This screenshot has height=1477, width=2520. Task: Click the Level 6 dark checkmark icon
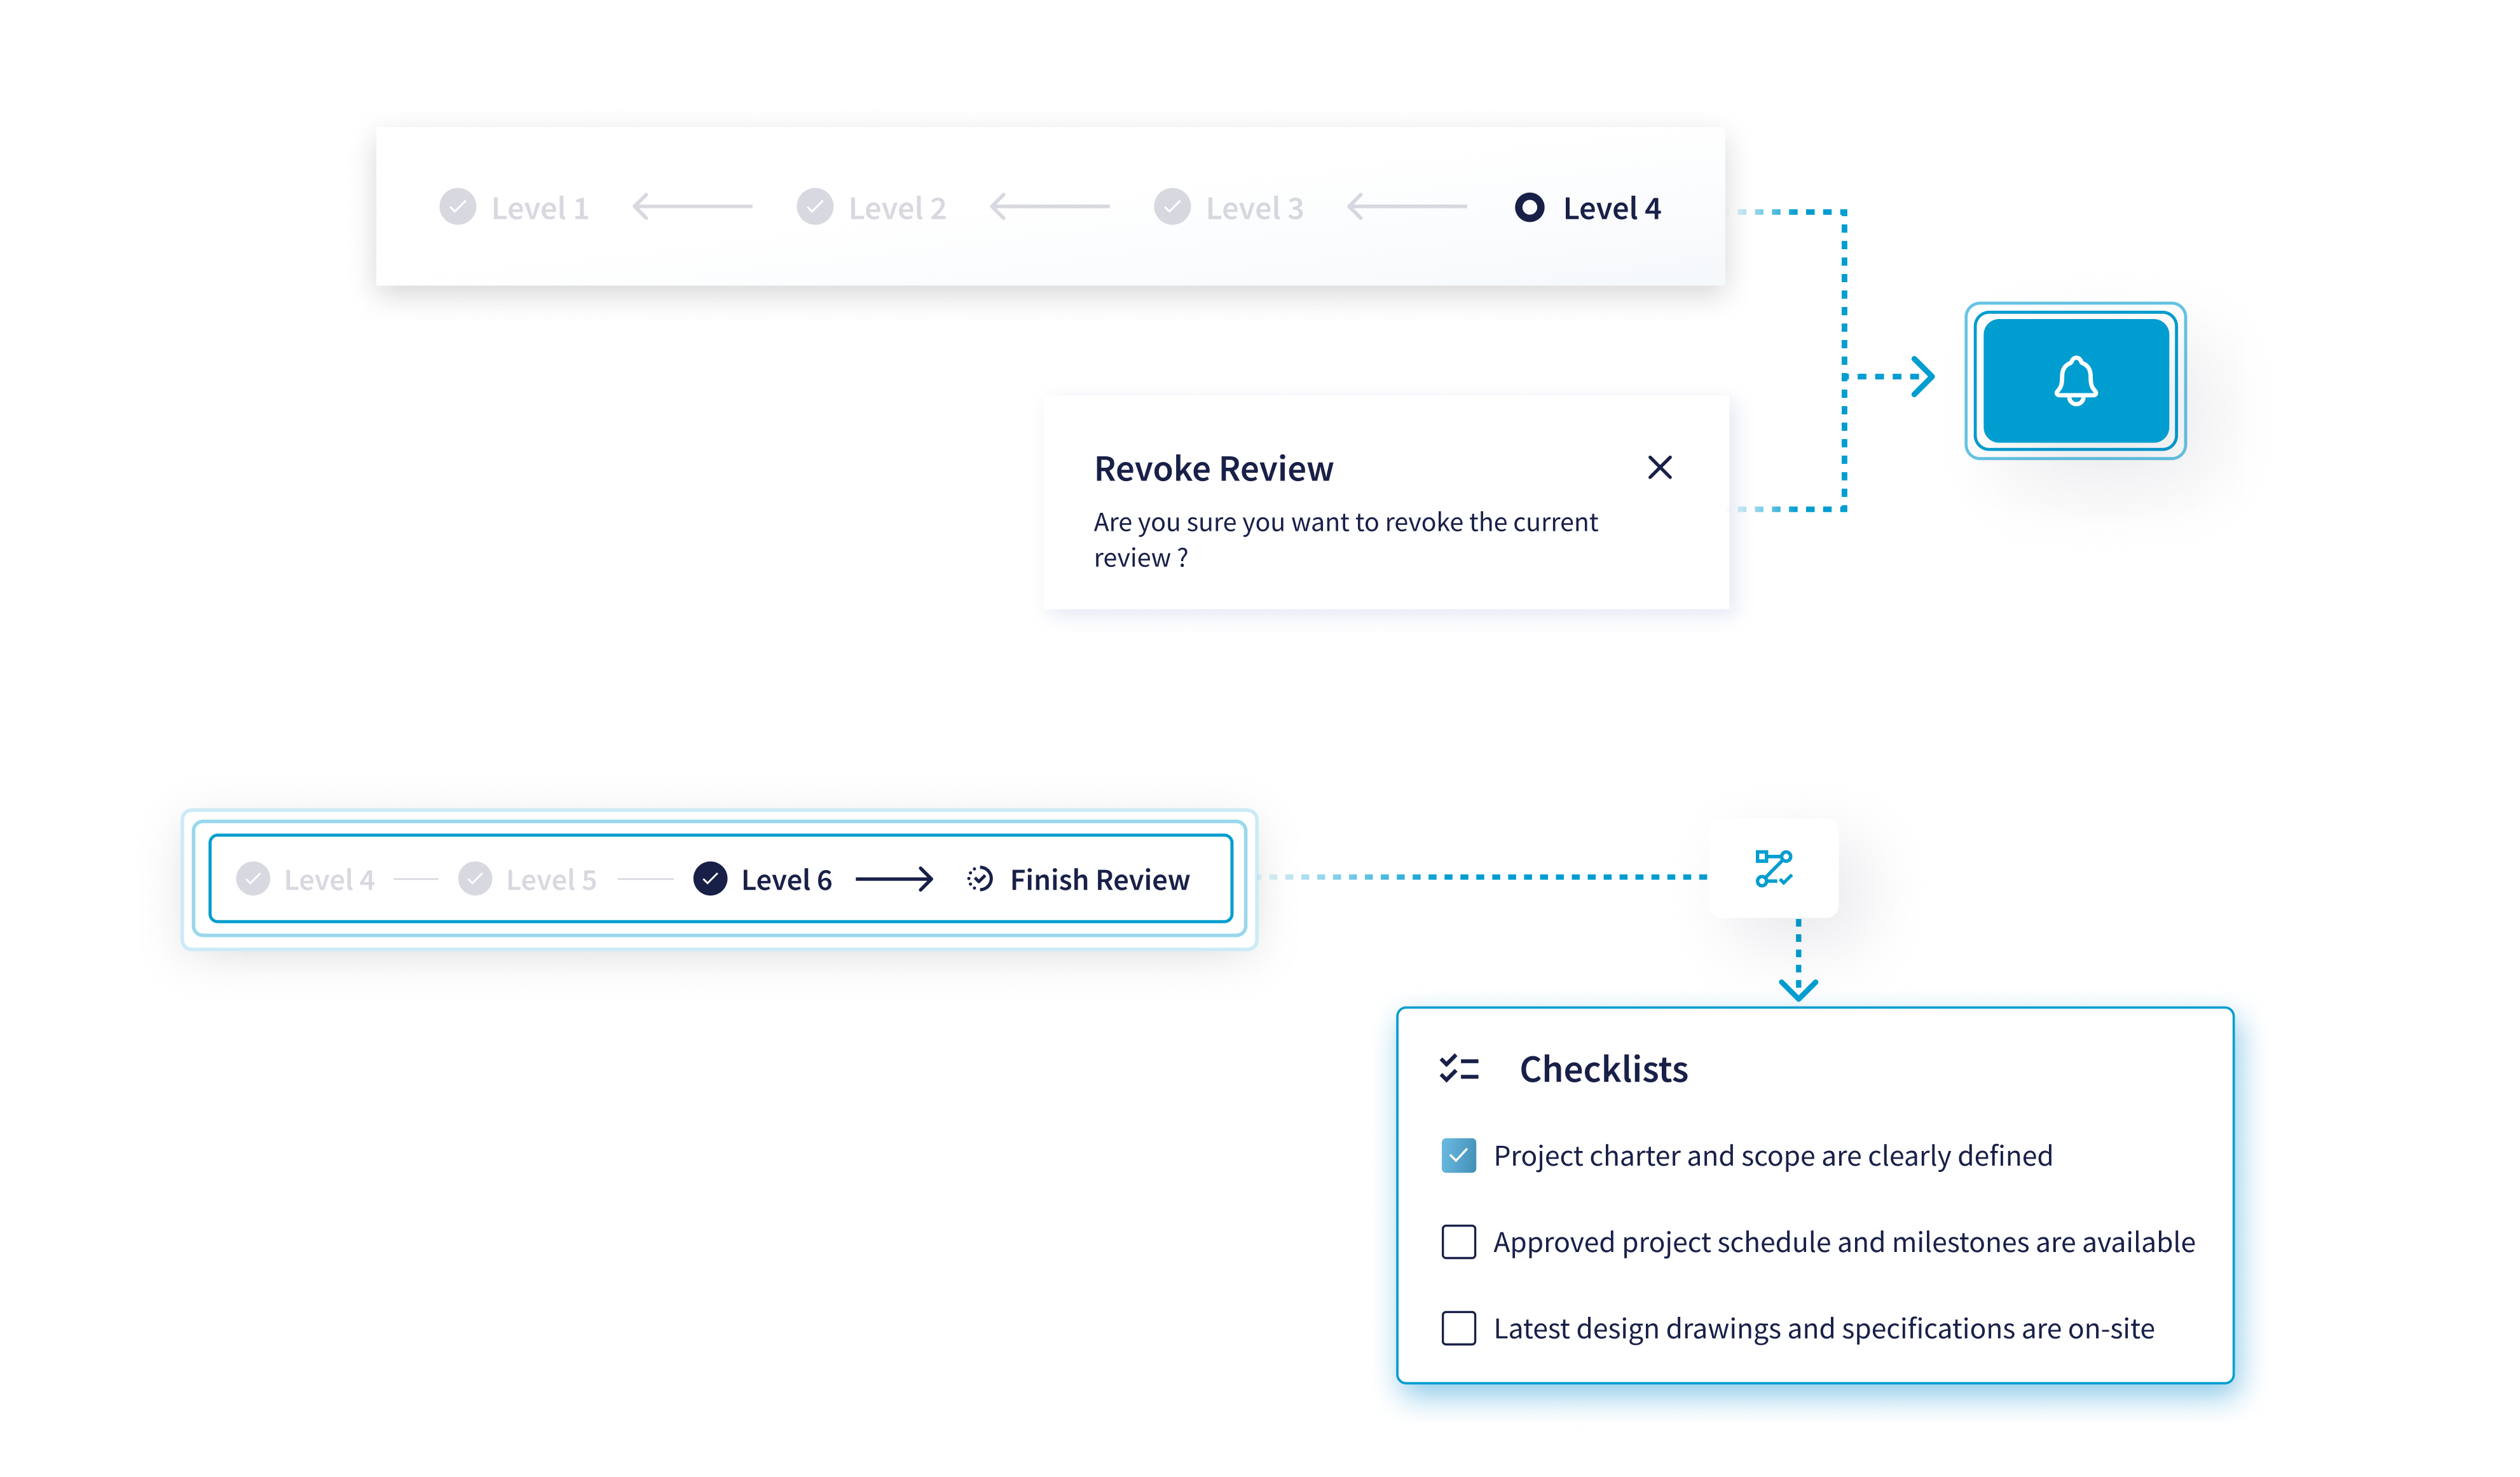[x=710, y=879]
